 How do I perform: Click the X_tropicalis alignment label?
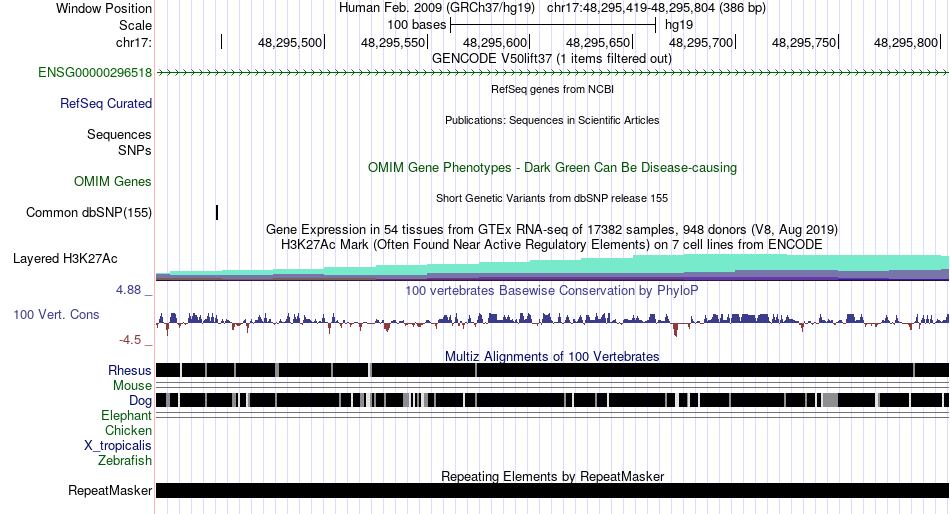coord(118,446)
